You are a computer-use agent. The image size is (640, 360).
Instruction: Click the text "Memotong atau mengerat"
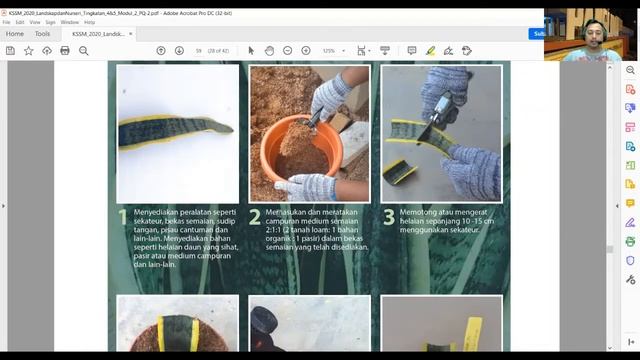[443, 212]
